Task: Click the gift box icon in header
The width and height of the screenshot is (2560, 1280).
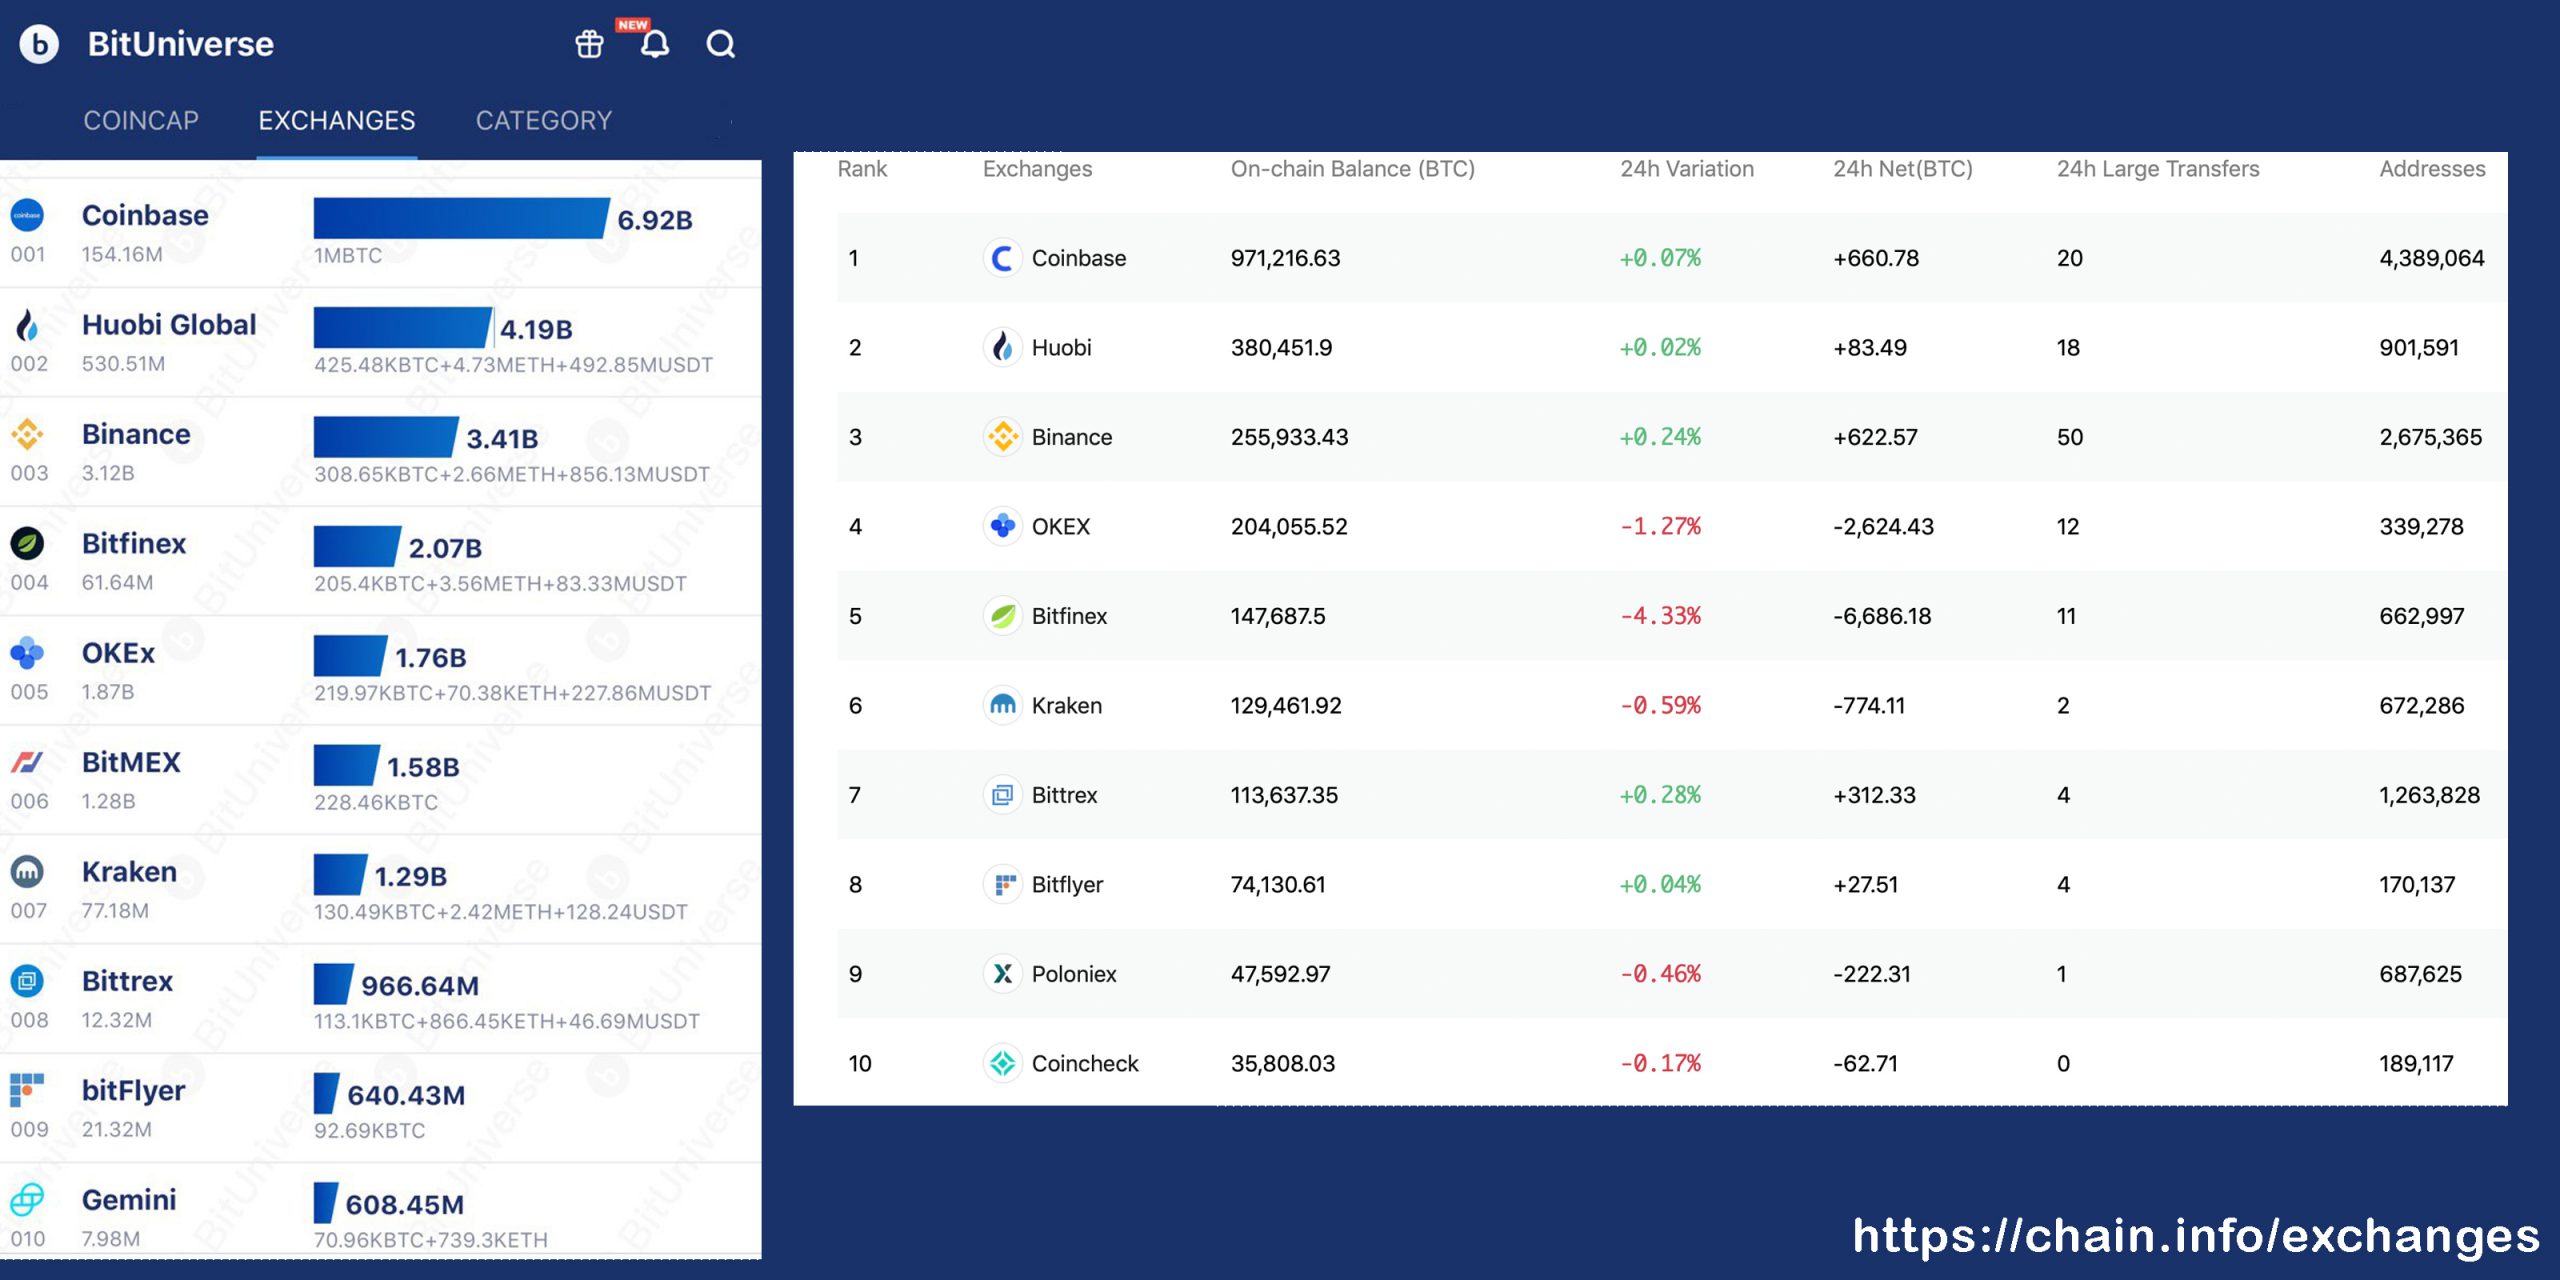Action: 589,44
